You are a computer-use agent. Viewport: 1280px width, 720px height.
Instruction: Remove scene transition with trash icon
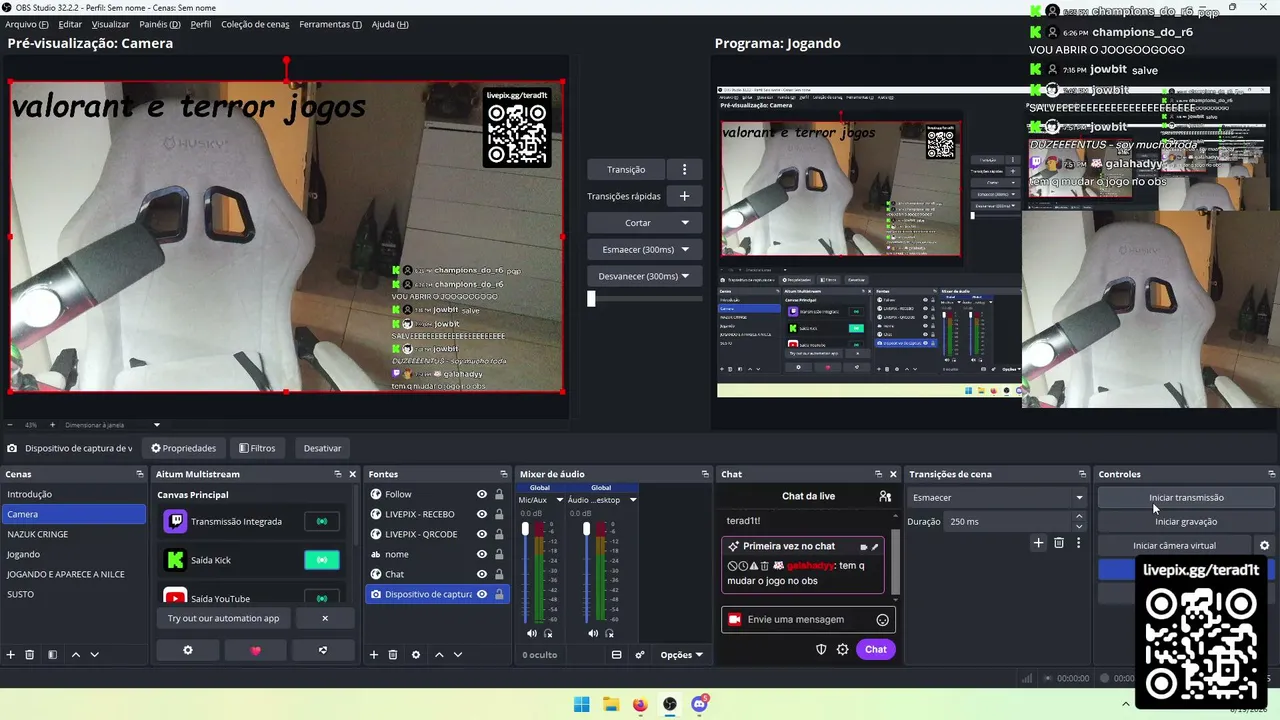coord(1059,543)
